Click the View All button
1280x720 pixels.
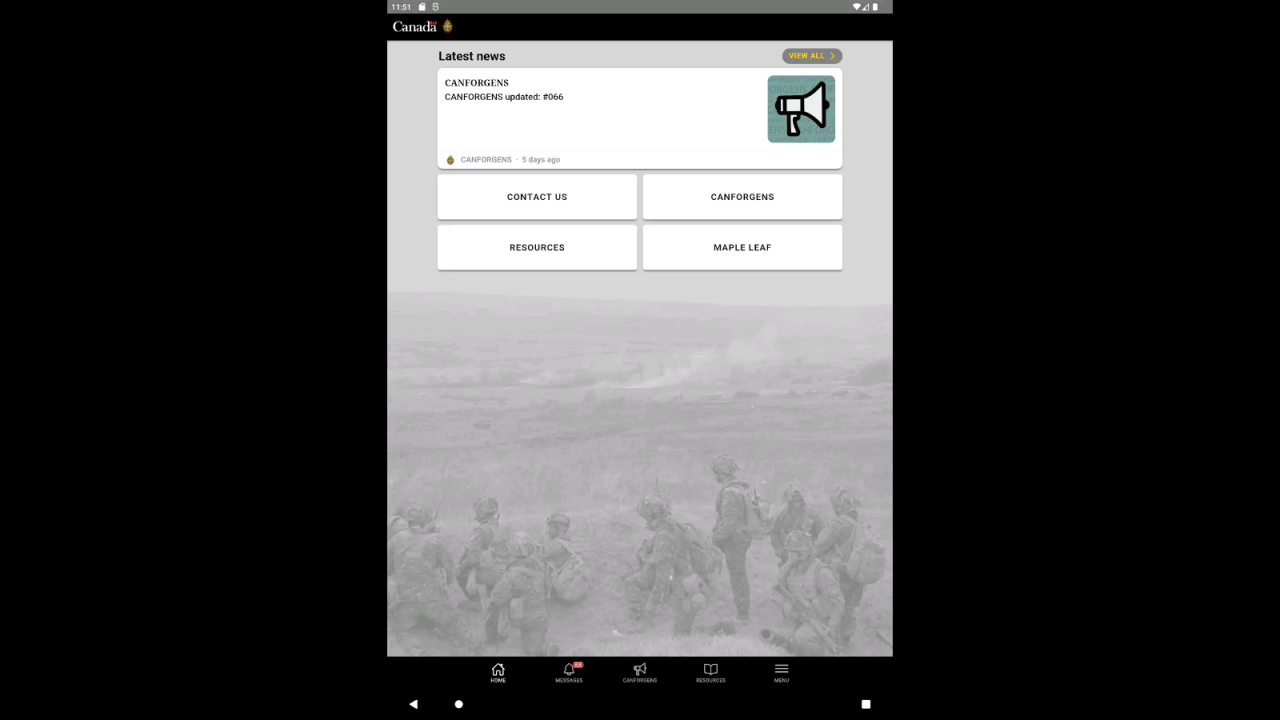coord(812,56)
